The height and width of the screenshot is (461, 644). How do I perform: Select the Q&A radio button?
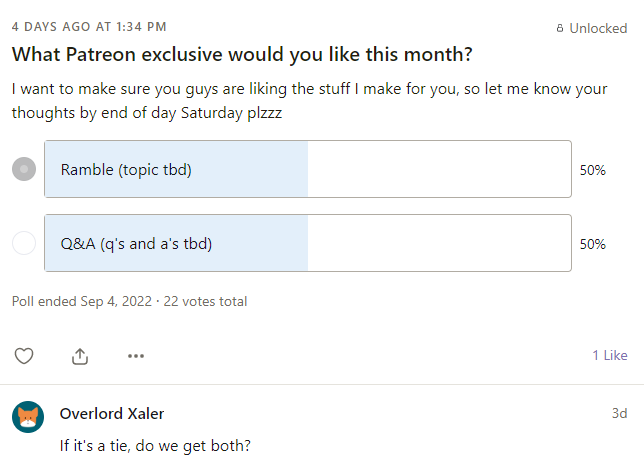24,243
